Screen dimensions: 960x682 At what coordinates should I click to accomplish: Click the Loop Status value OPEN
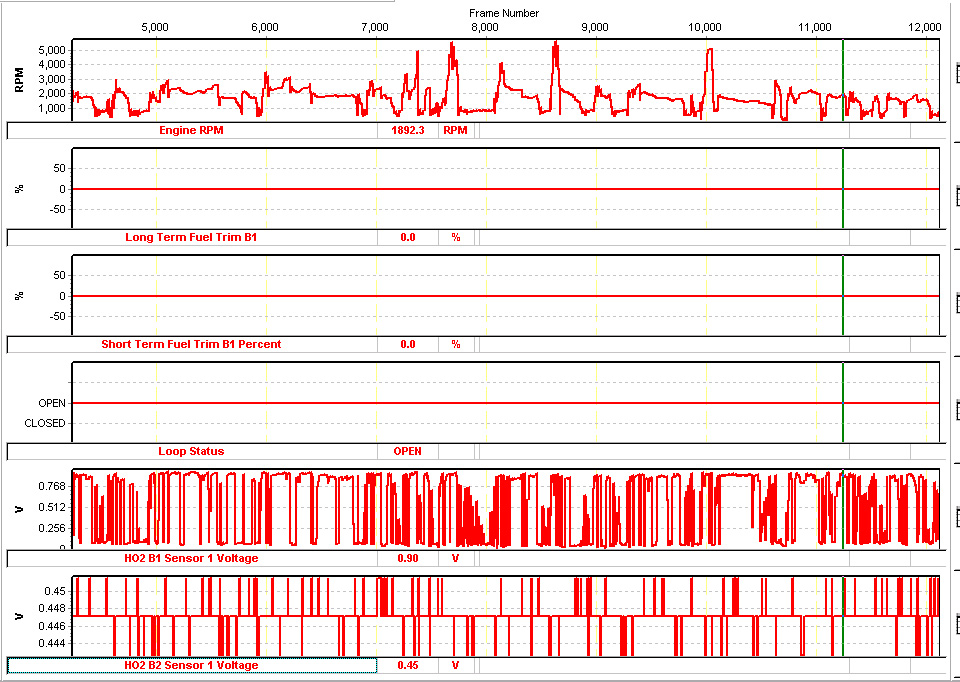click(x=407, y=451)
